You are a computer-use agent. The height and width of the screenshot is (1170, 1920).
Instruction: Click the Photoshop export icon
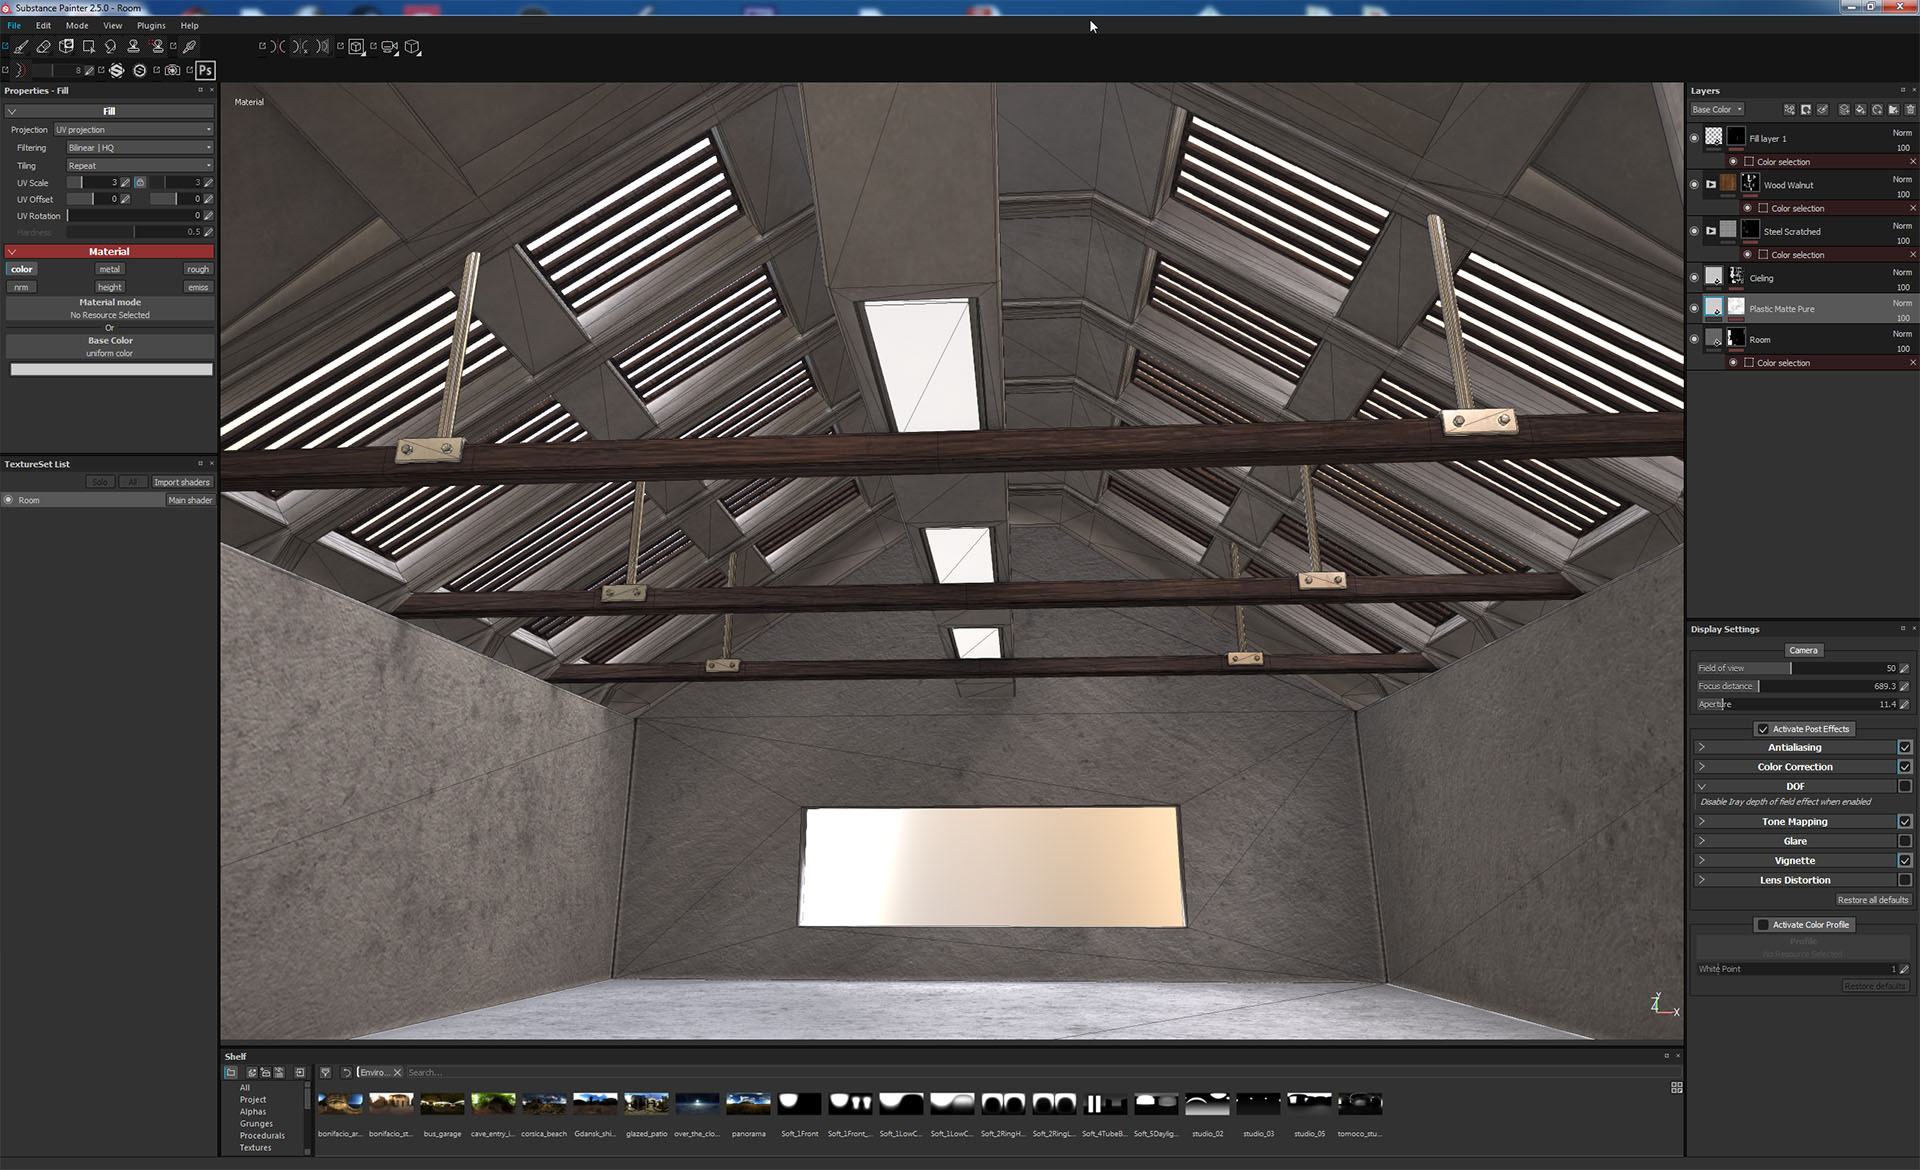(x=205, y=70)
